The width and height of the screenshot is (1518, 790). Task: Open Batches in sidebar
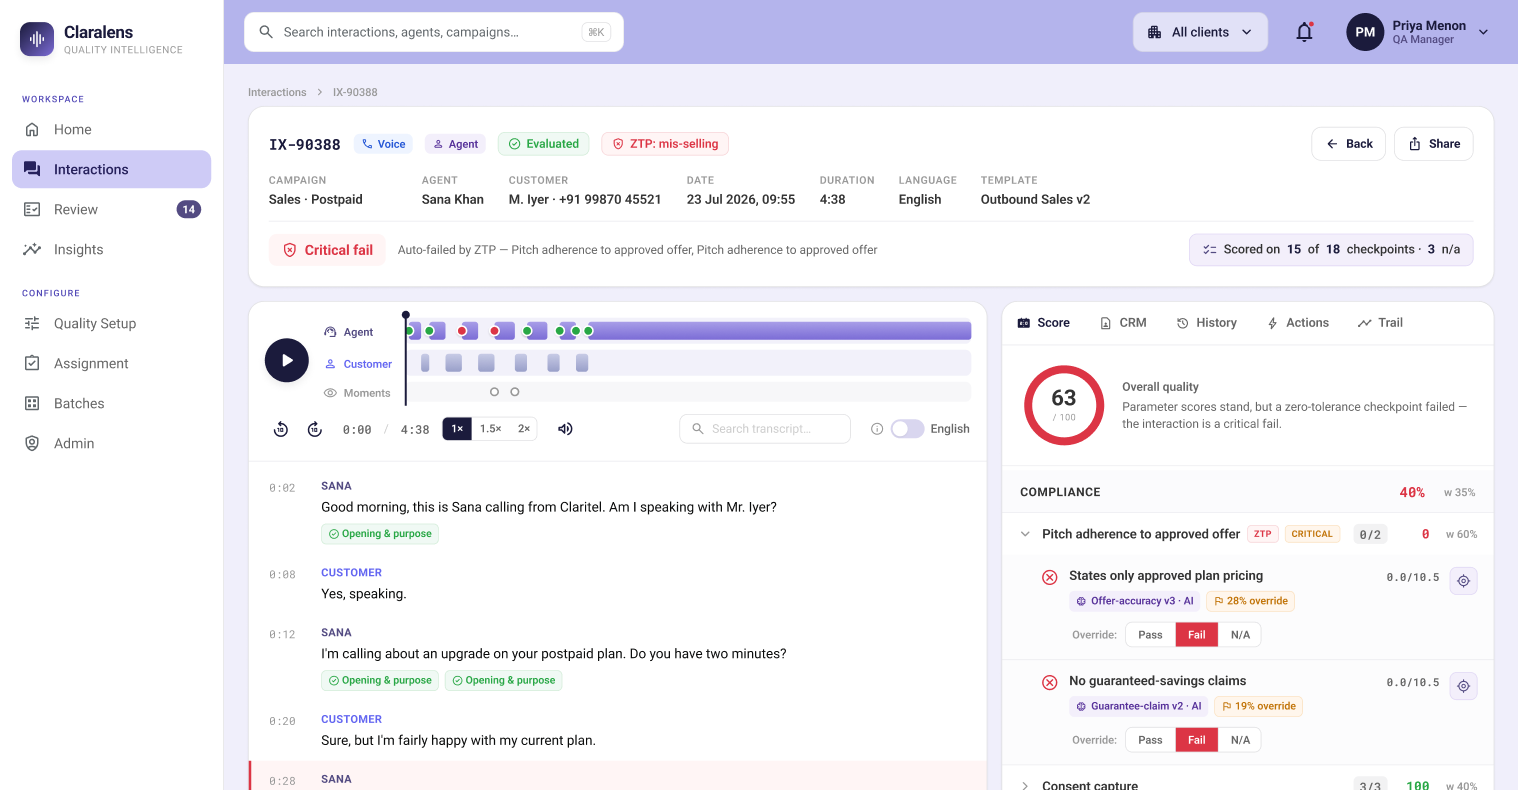pyautogui.click(x=111, y=404)
